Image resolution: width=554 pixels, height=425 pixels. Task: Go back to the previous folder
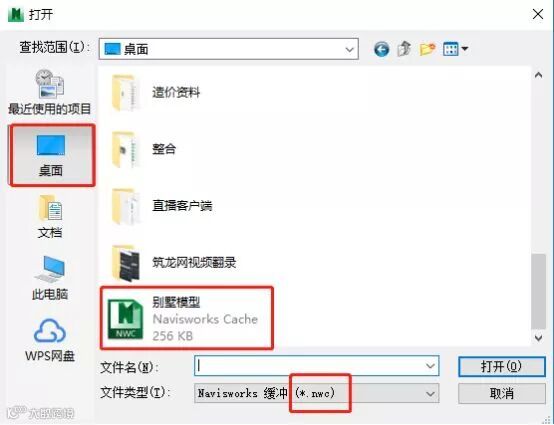pos(382,49)
